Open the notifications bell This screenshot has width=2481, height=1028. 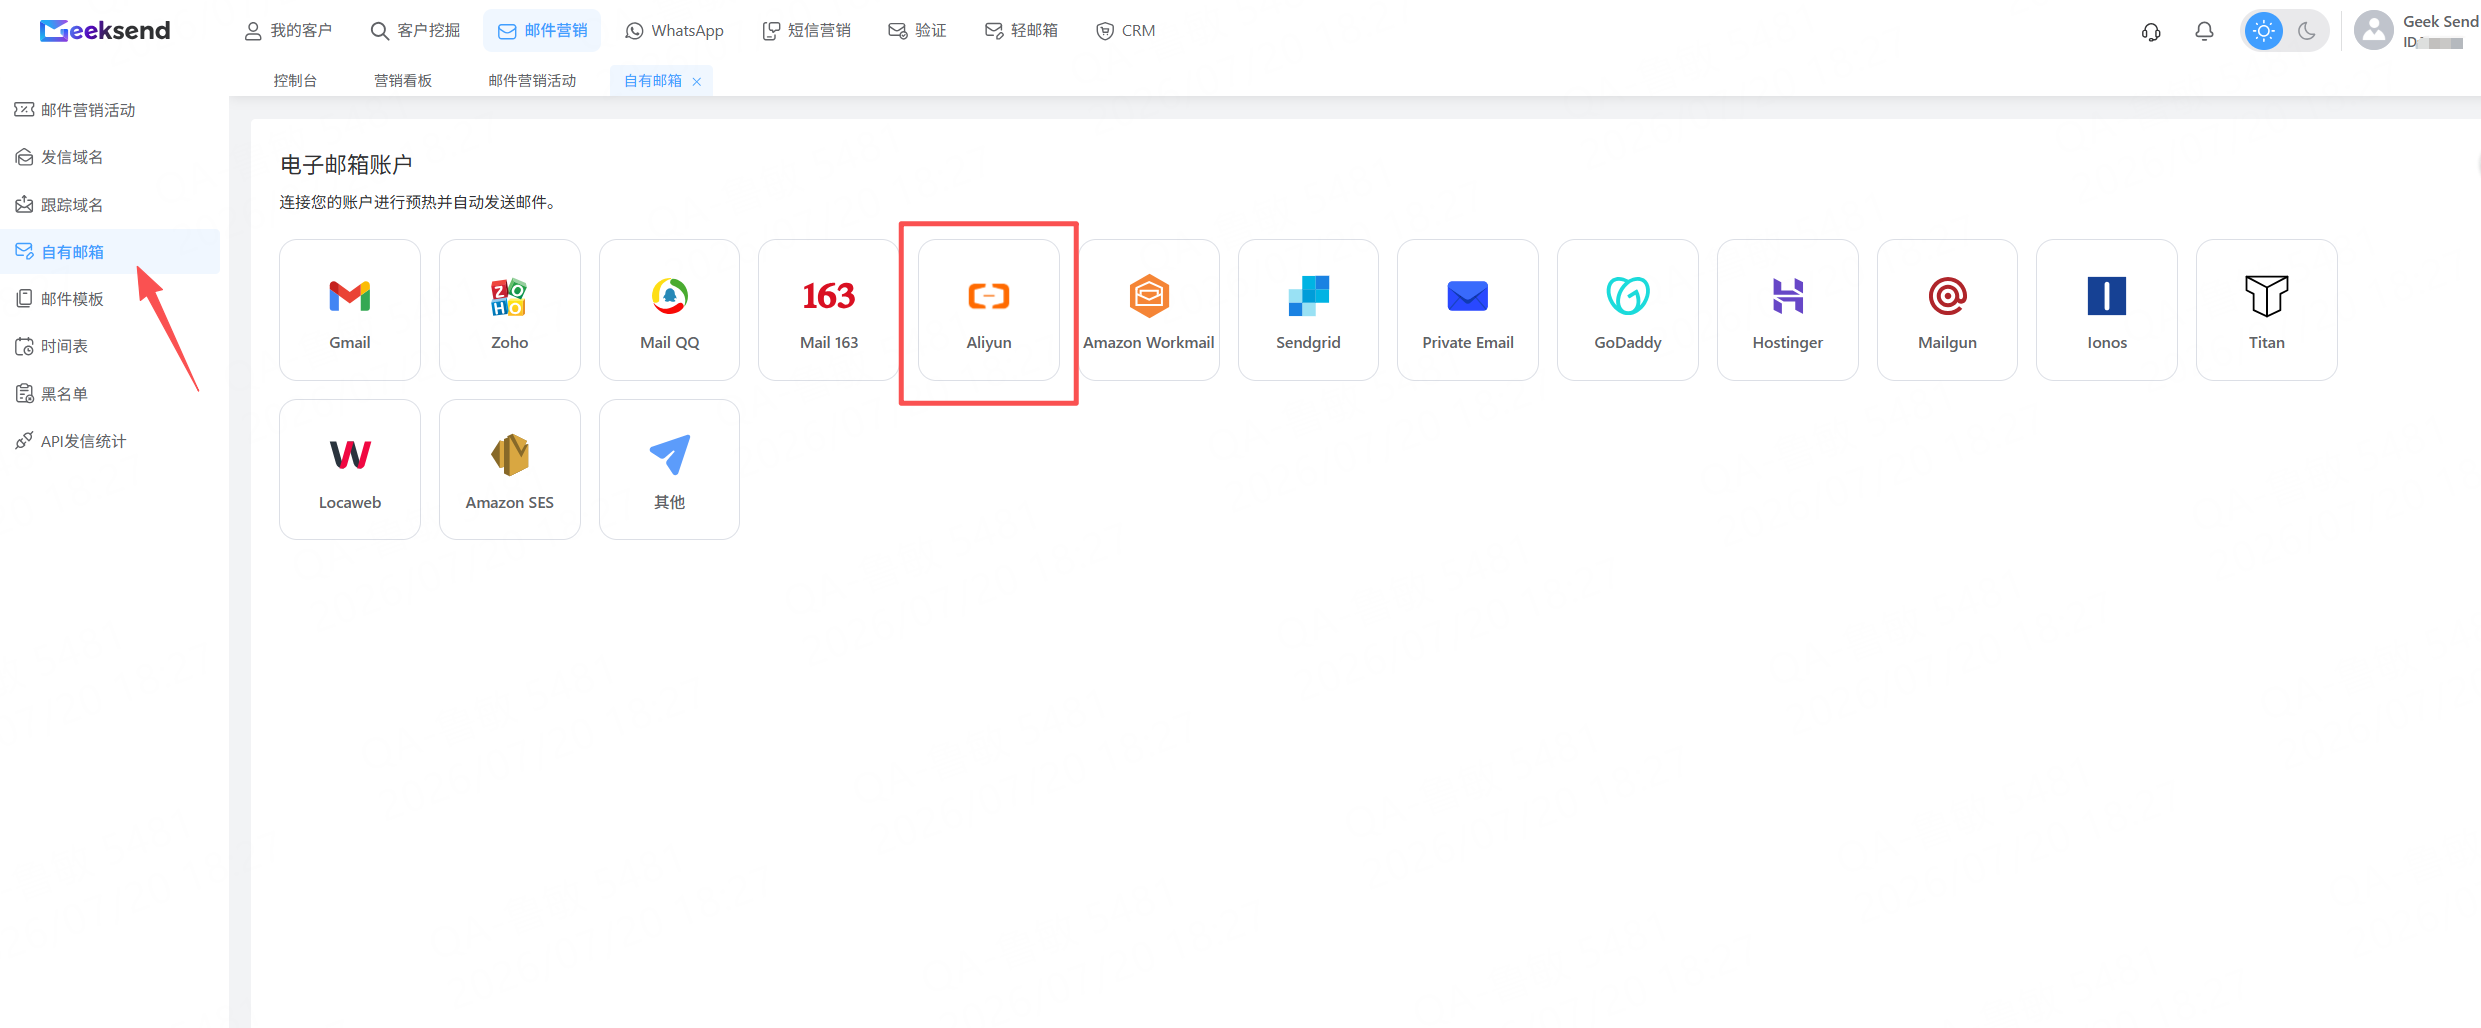click(x=2204, y=31)
